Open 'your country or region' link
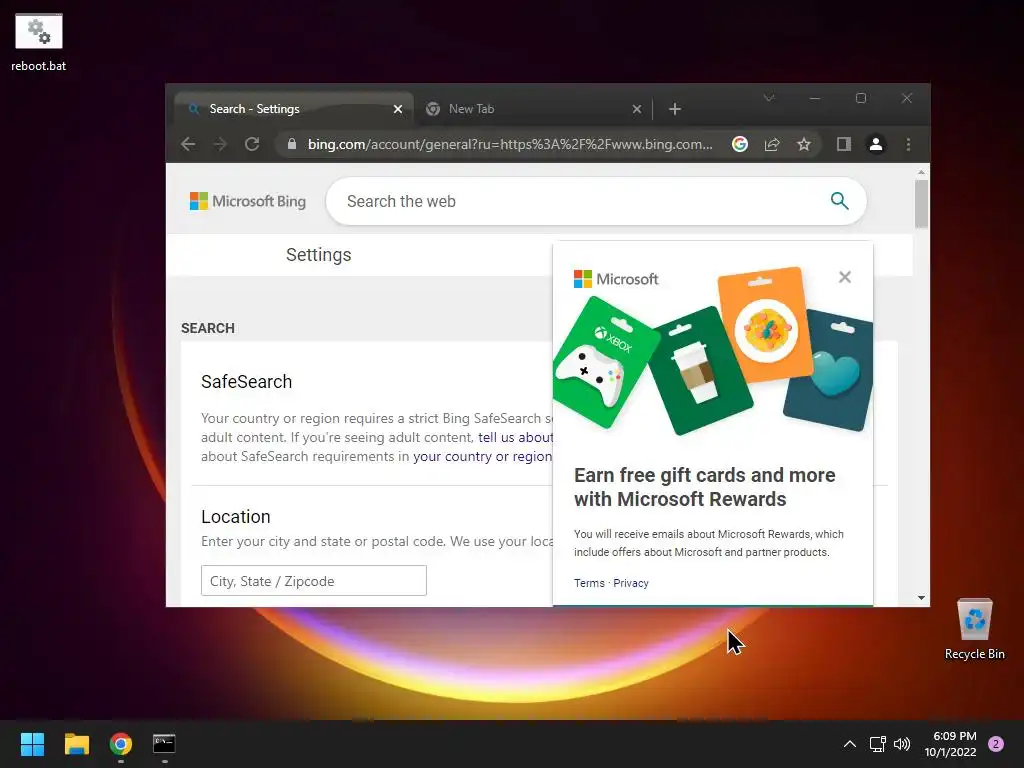This screenshot has height=768, width=1024. [x=483, y=456]
